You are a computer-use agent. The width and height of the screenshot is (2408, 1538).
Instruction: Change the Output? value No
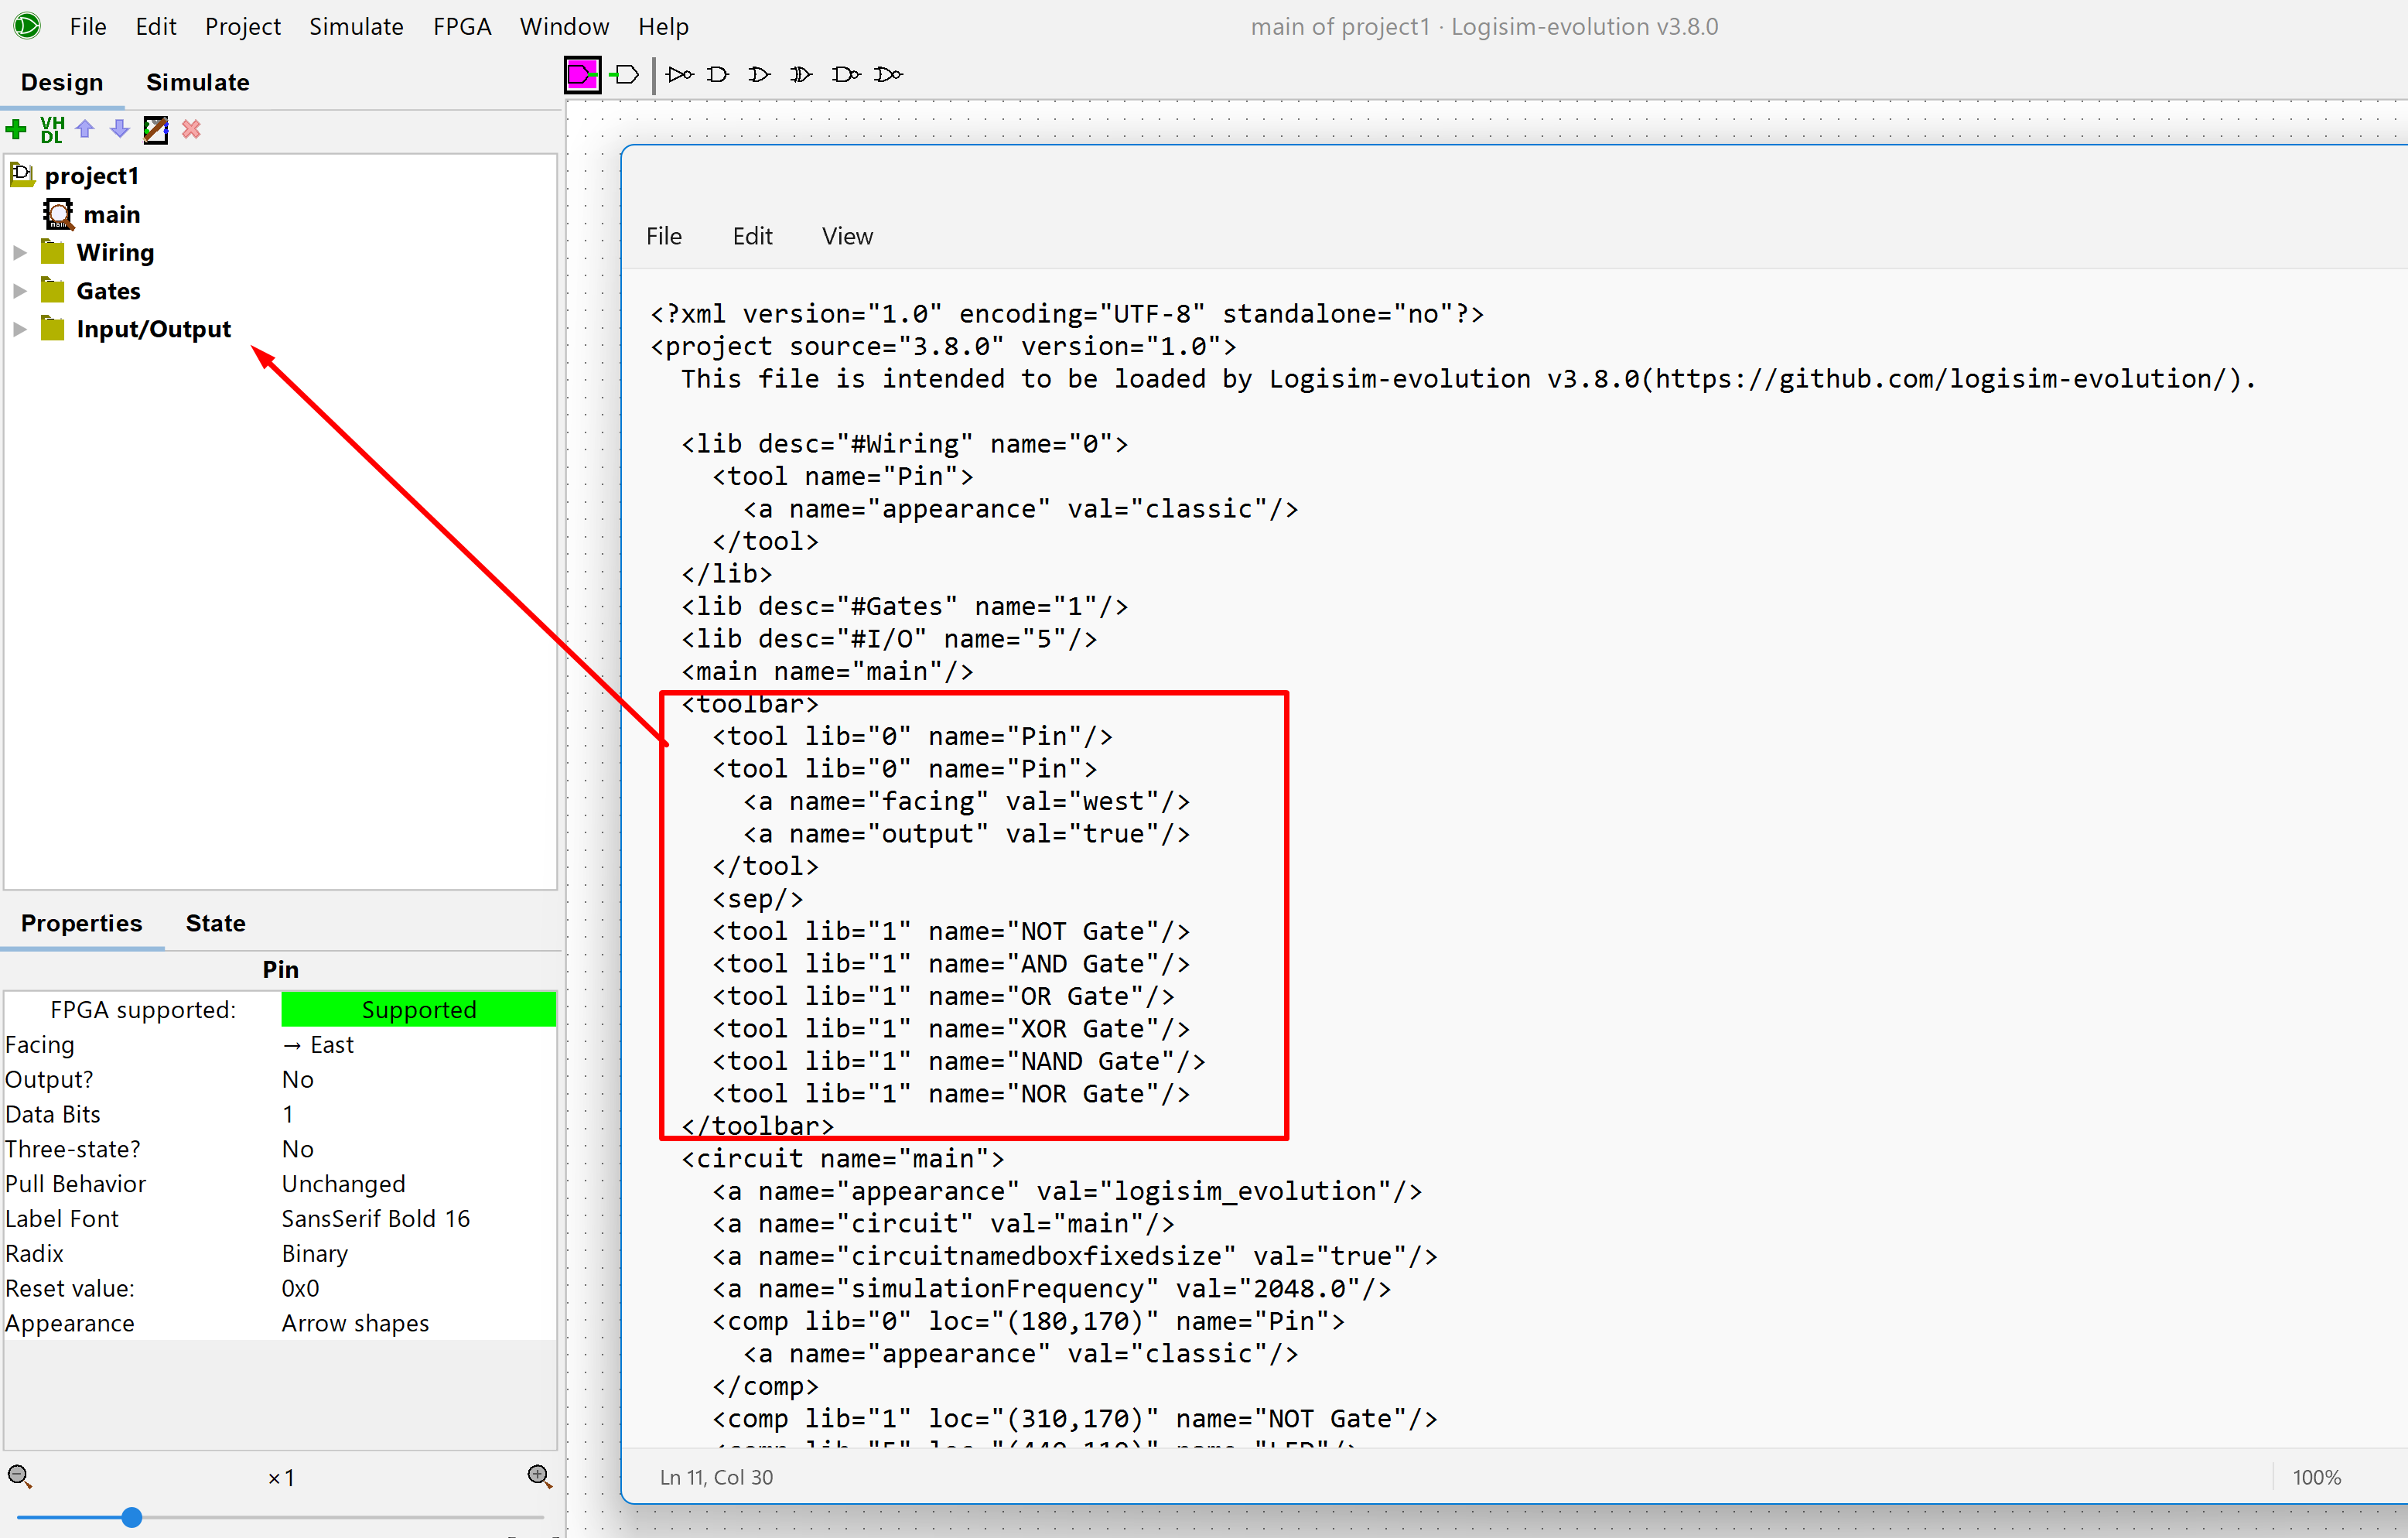(418, 1080)
